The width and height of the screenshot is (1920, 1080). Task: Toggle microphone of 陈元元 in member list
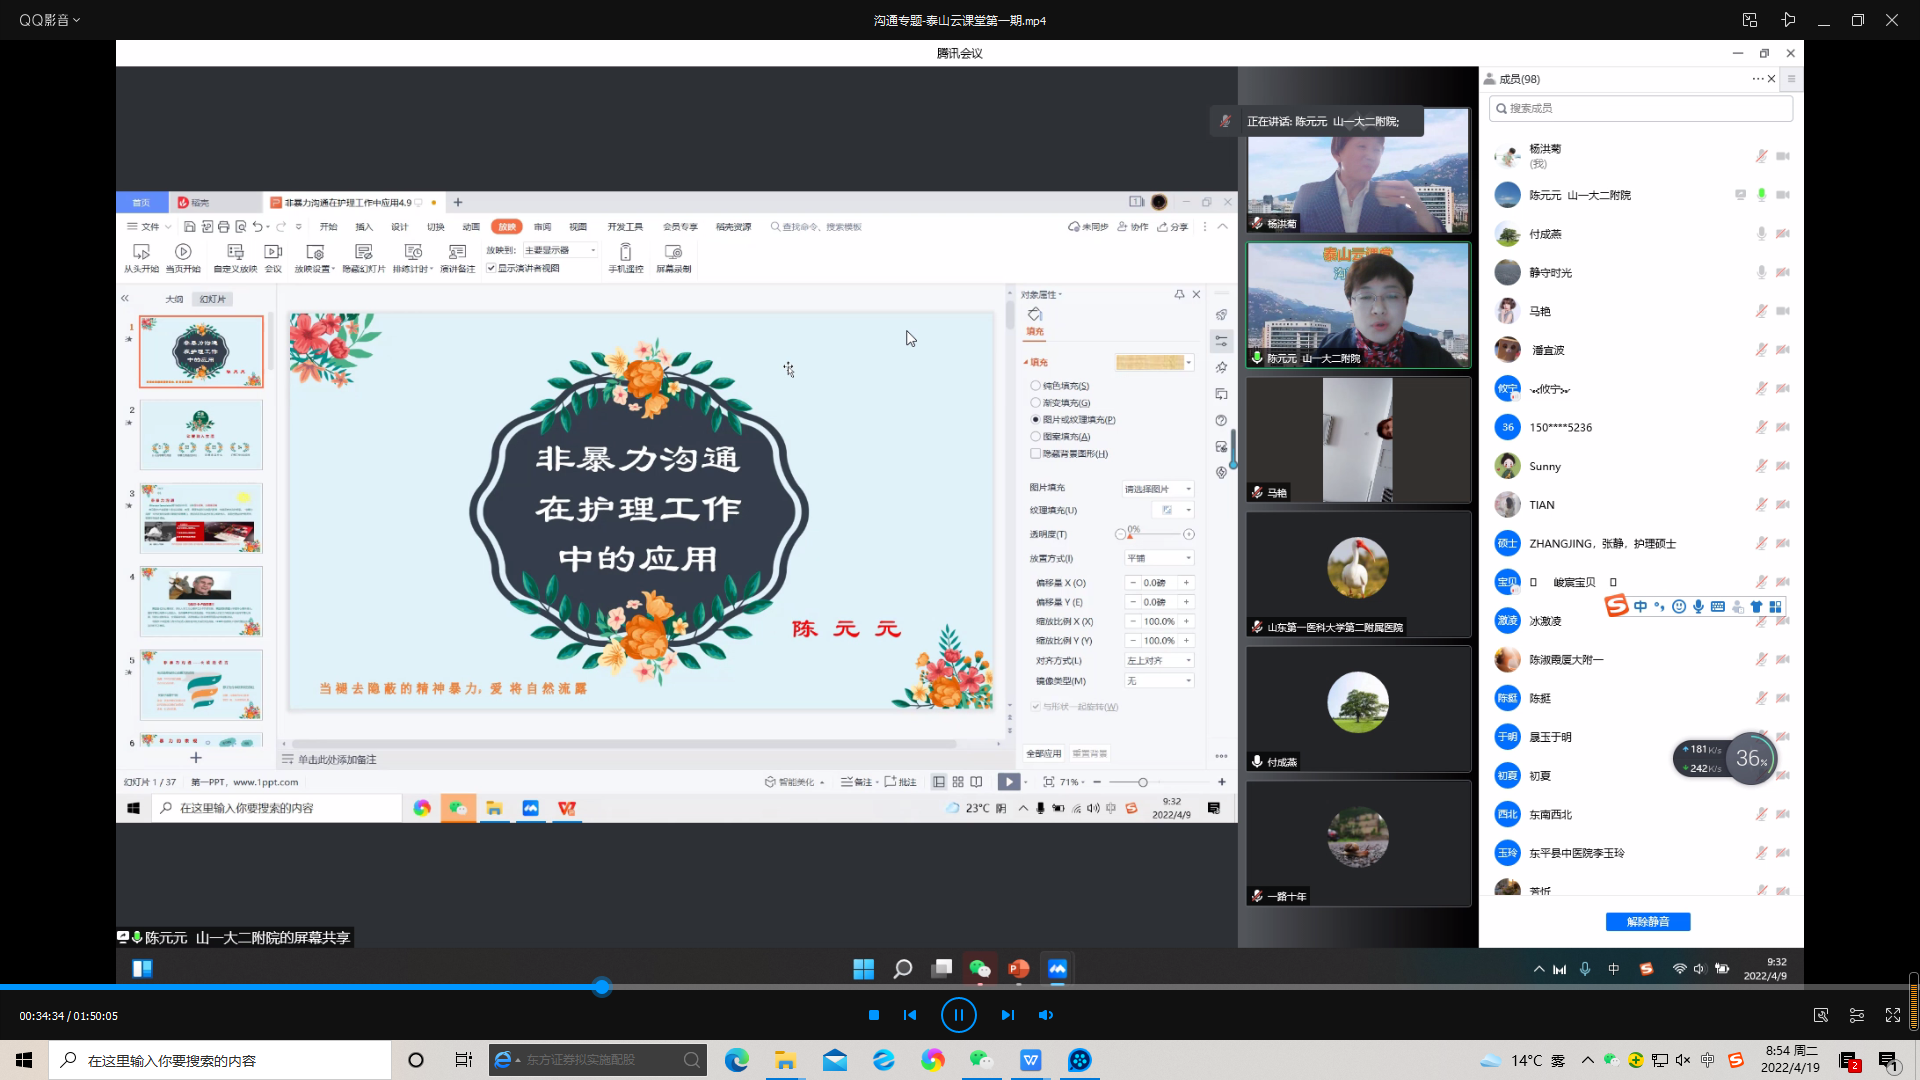coord(1761,195)
